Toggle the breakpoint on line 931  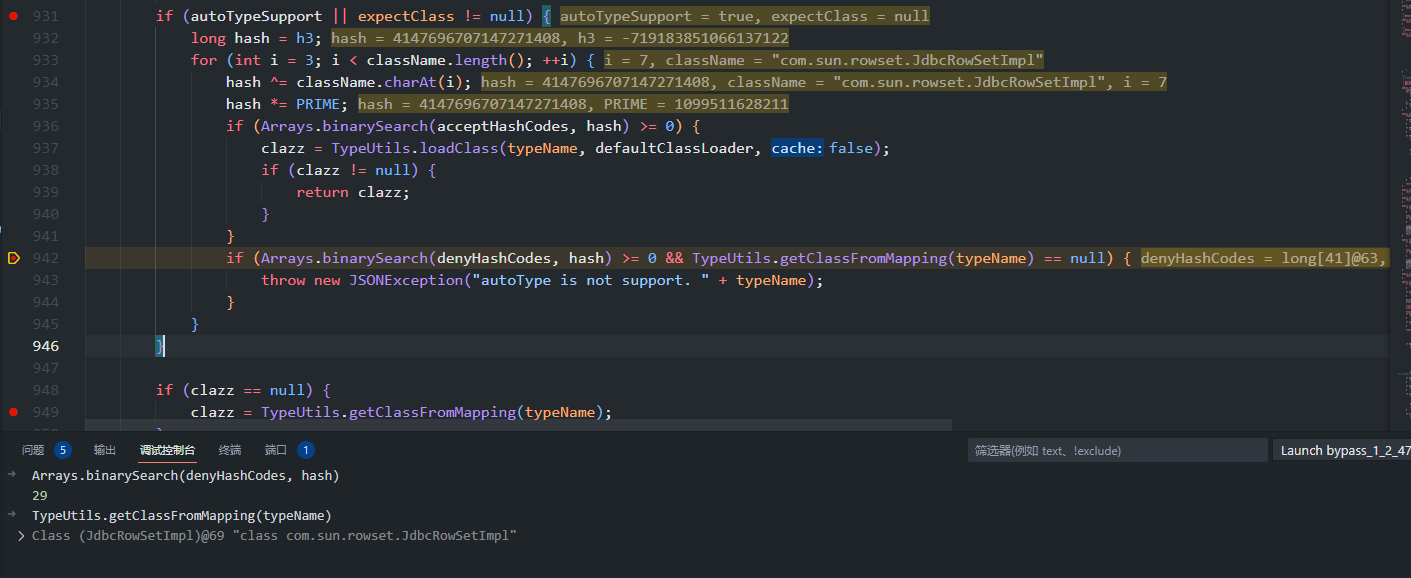13,16
